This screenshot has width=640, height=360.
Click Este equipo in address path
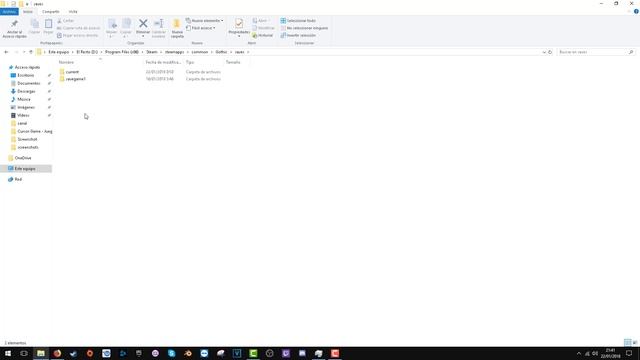click(58, 52)
